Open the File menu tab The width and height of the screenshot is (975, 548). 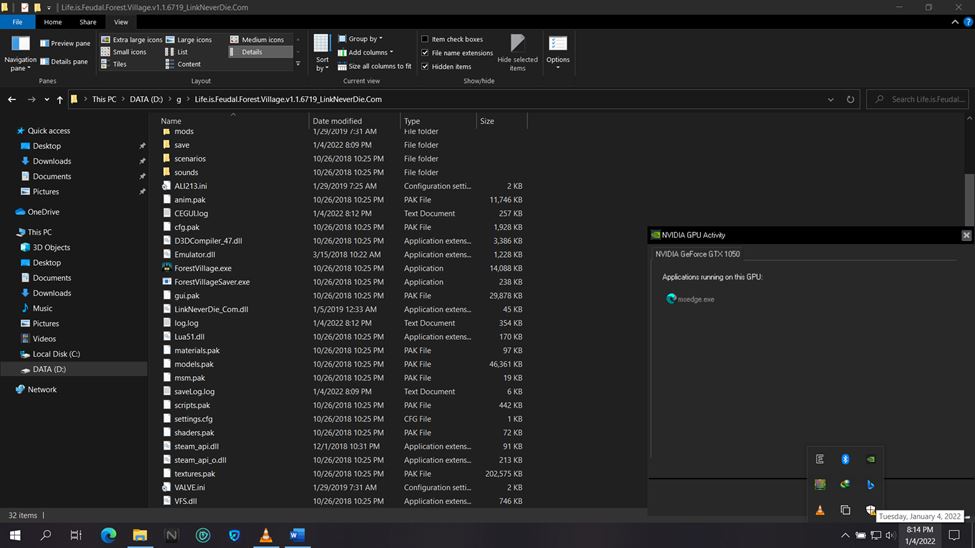(17, 22)
